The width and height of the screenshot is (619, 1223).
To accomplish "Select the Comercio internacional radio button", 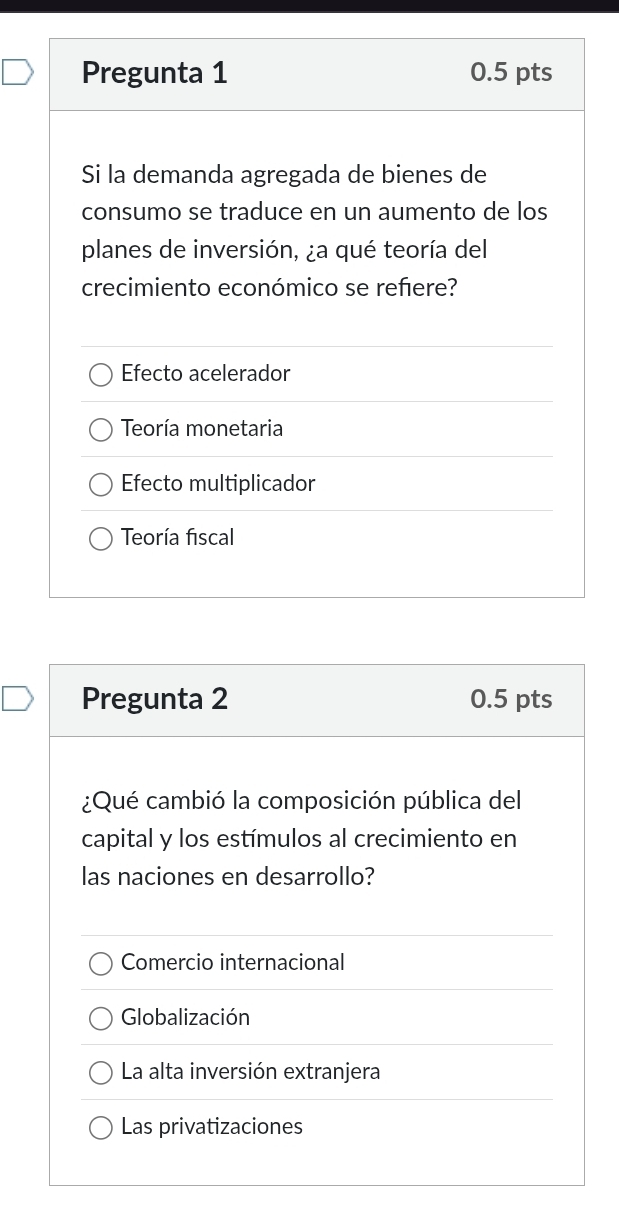I will pyautogui.click(x=101, y=964).
